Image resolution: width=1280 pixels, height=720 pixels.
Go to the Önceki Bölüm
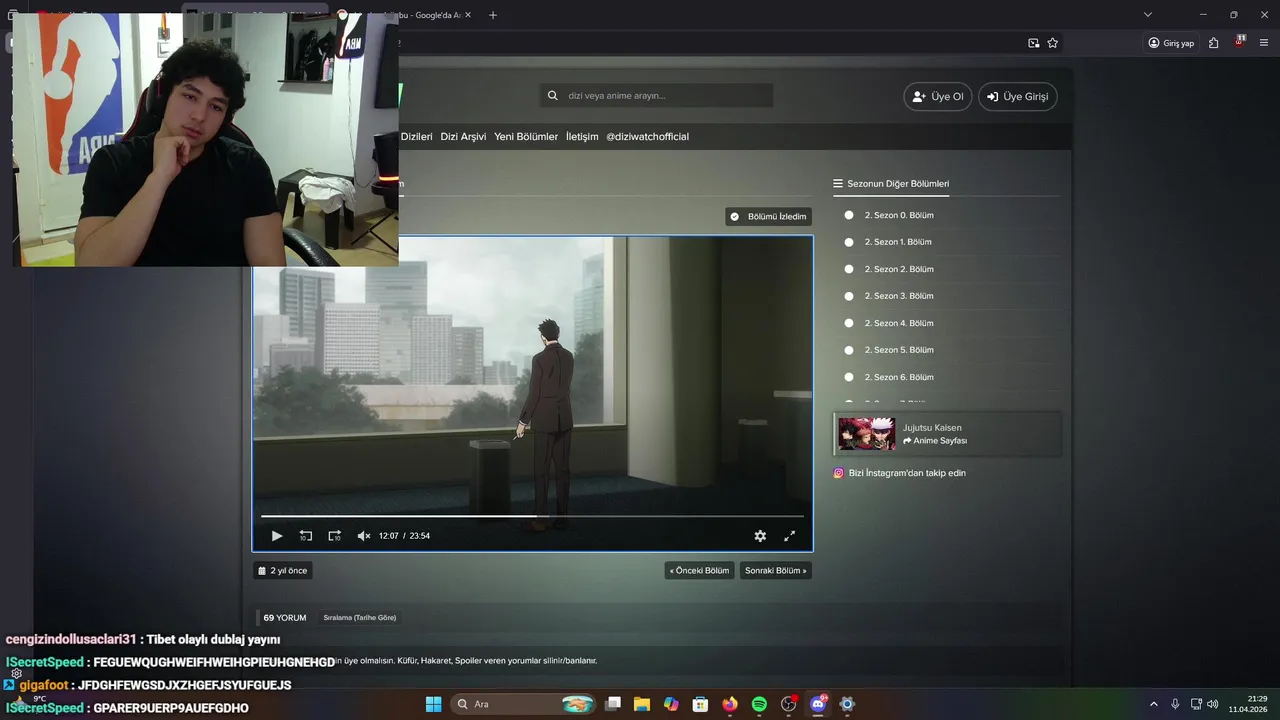[x=699, y=570]
